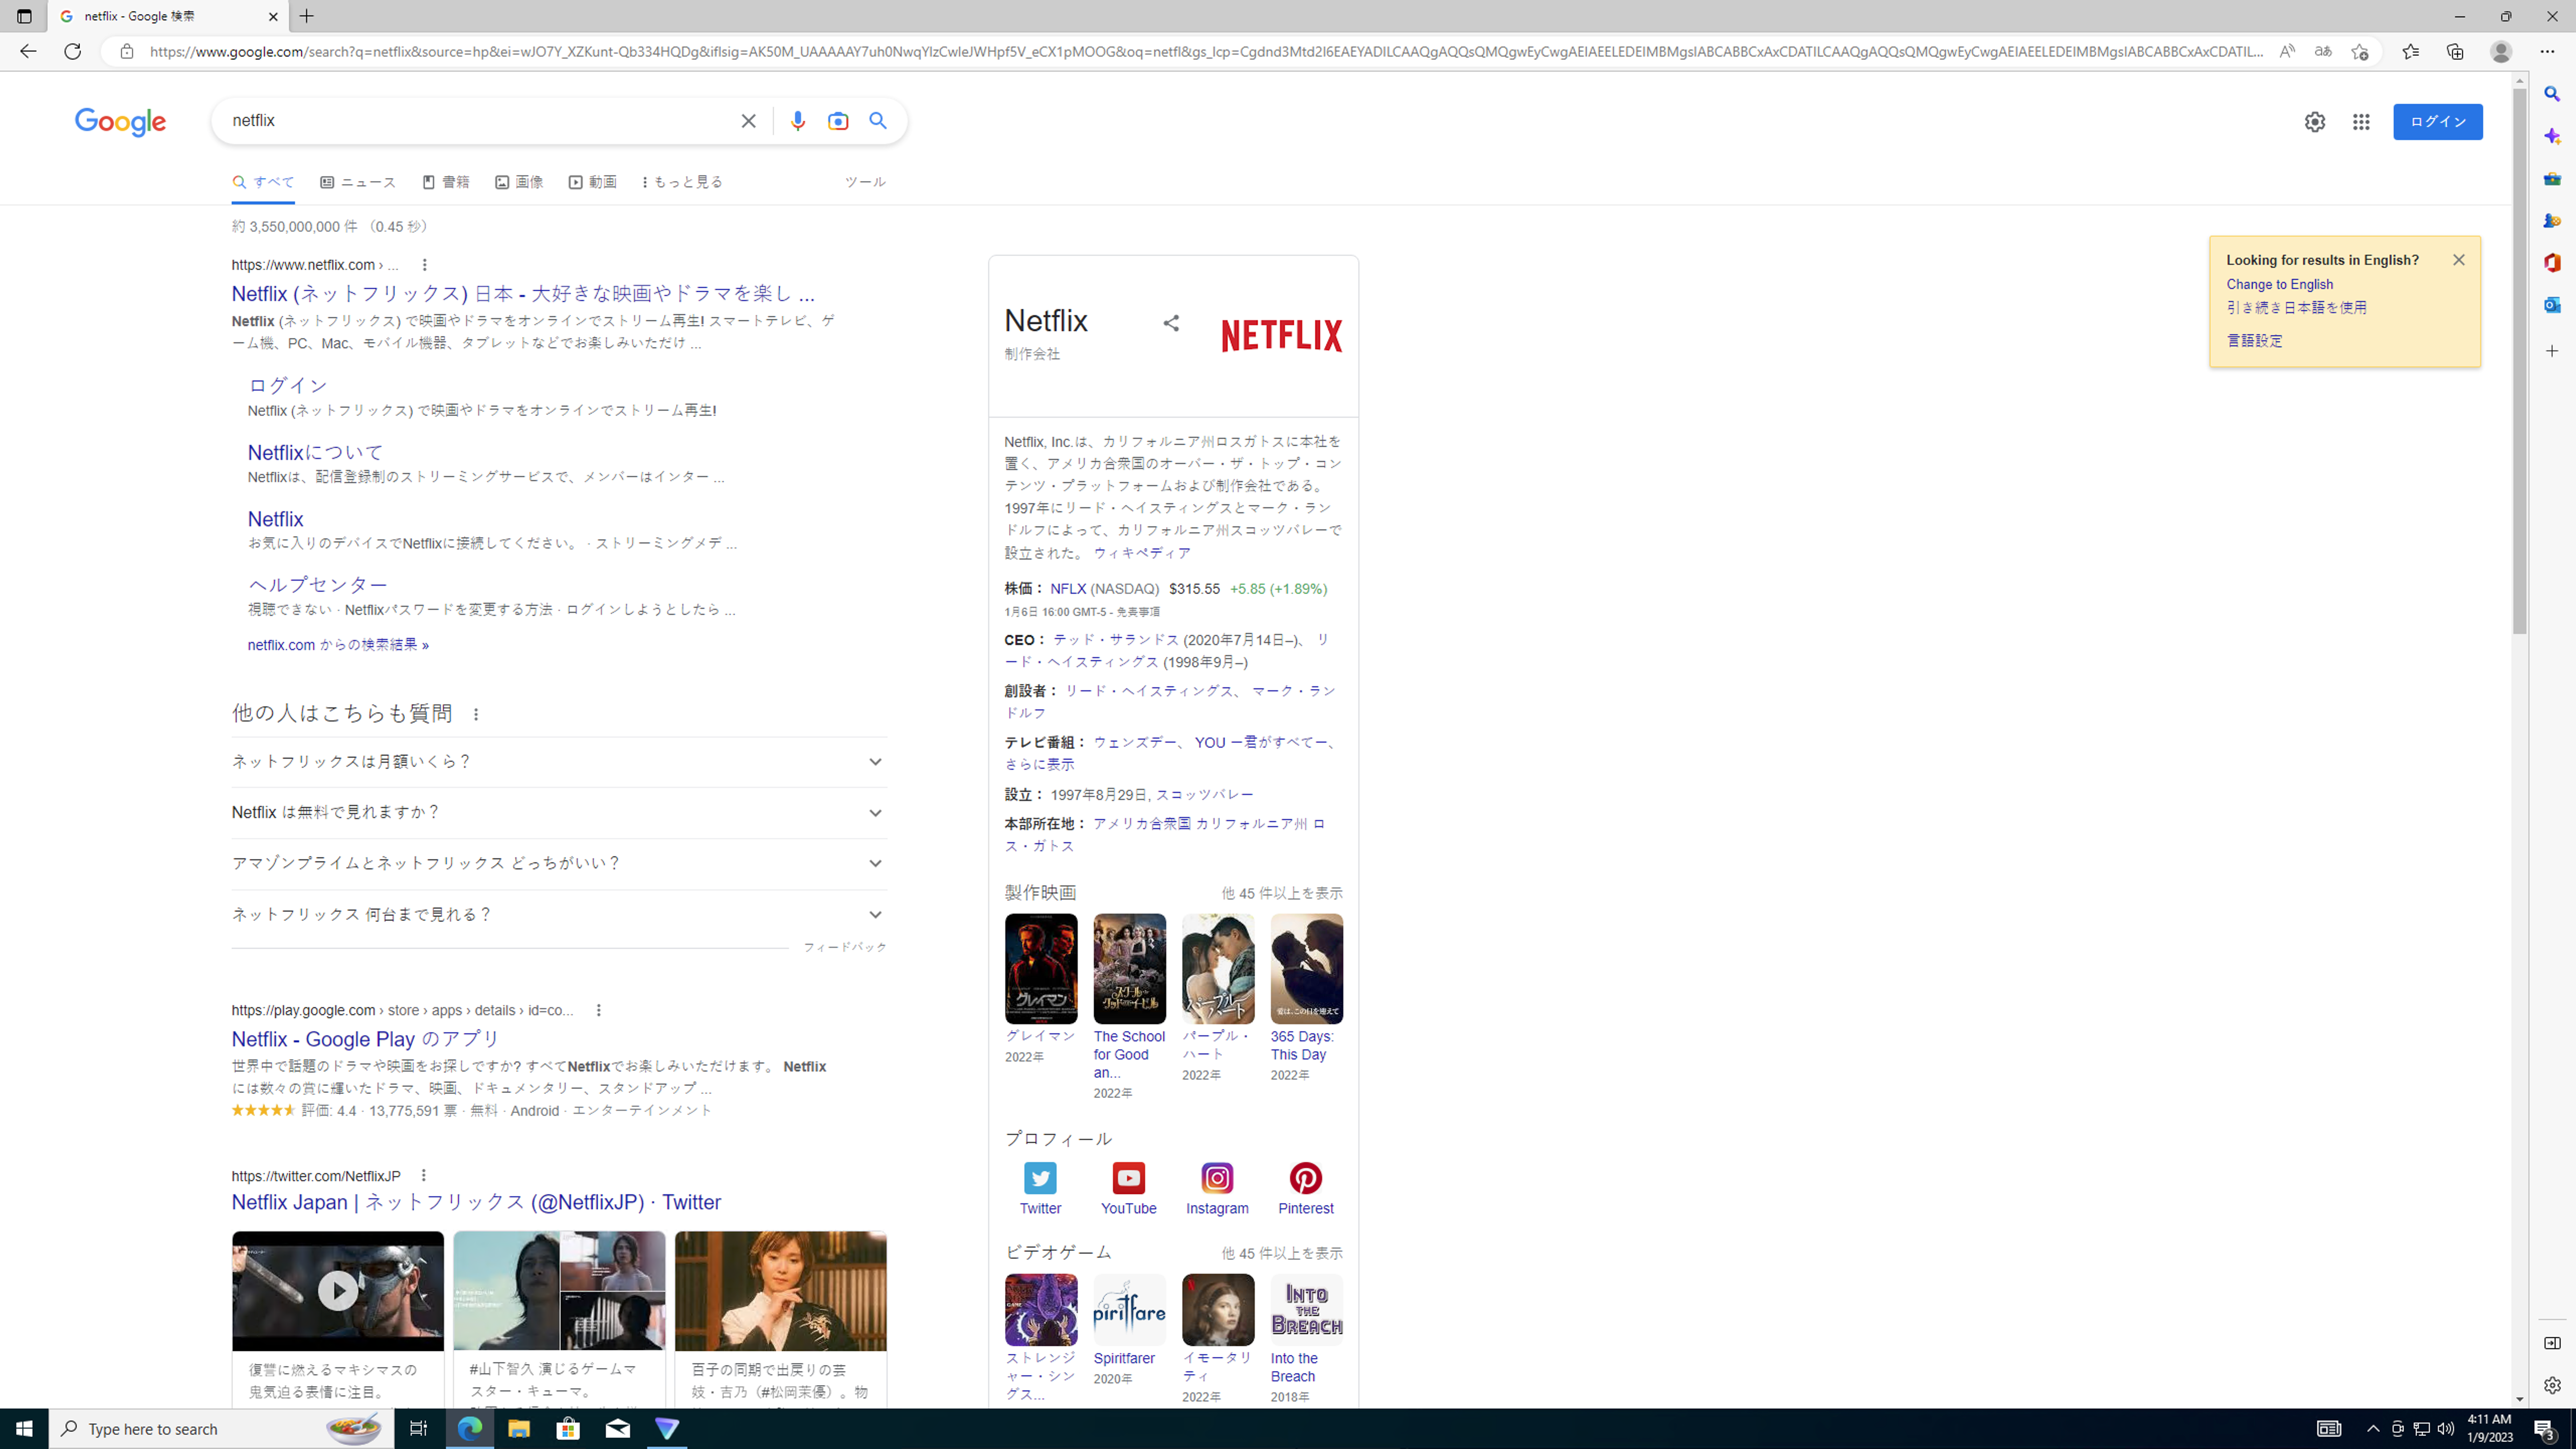Play the Twitter video thumbnail

pos(338,1290)
